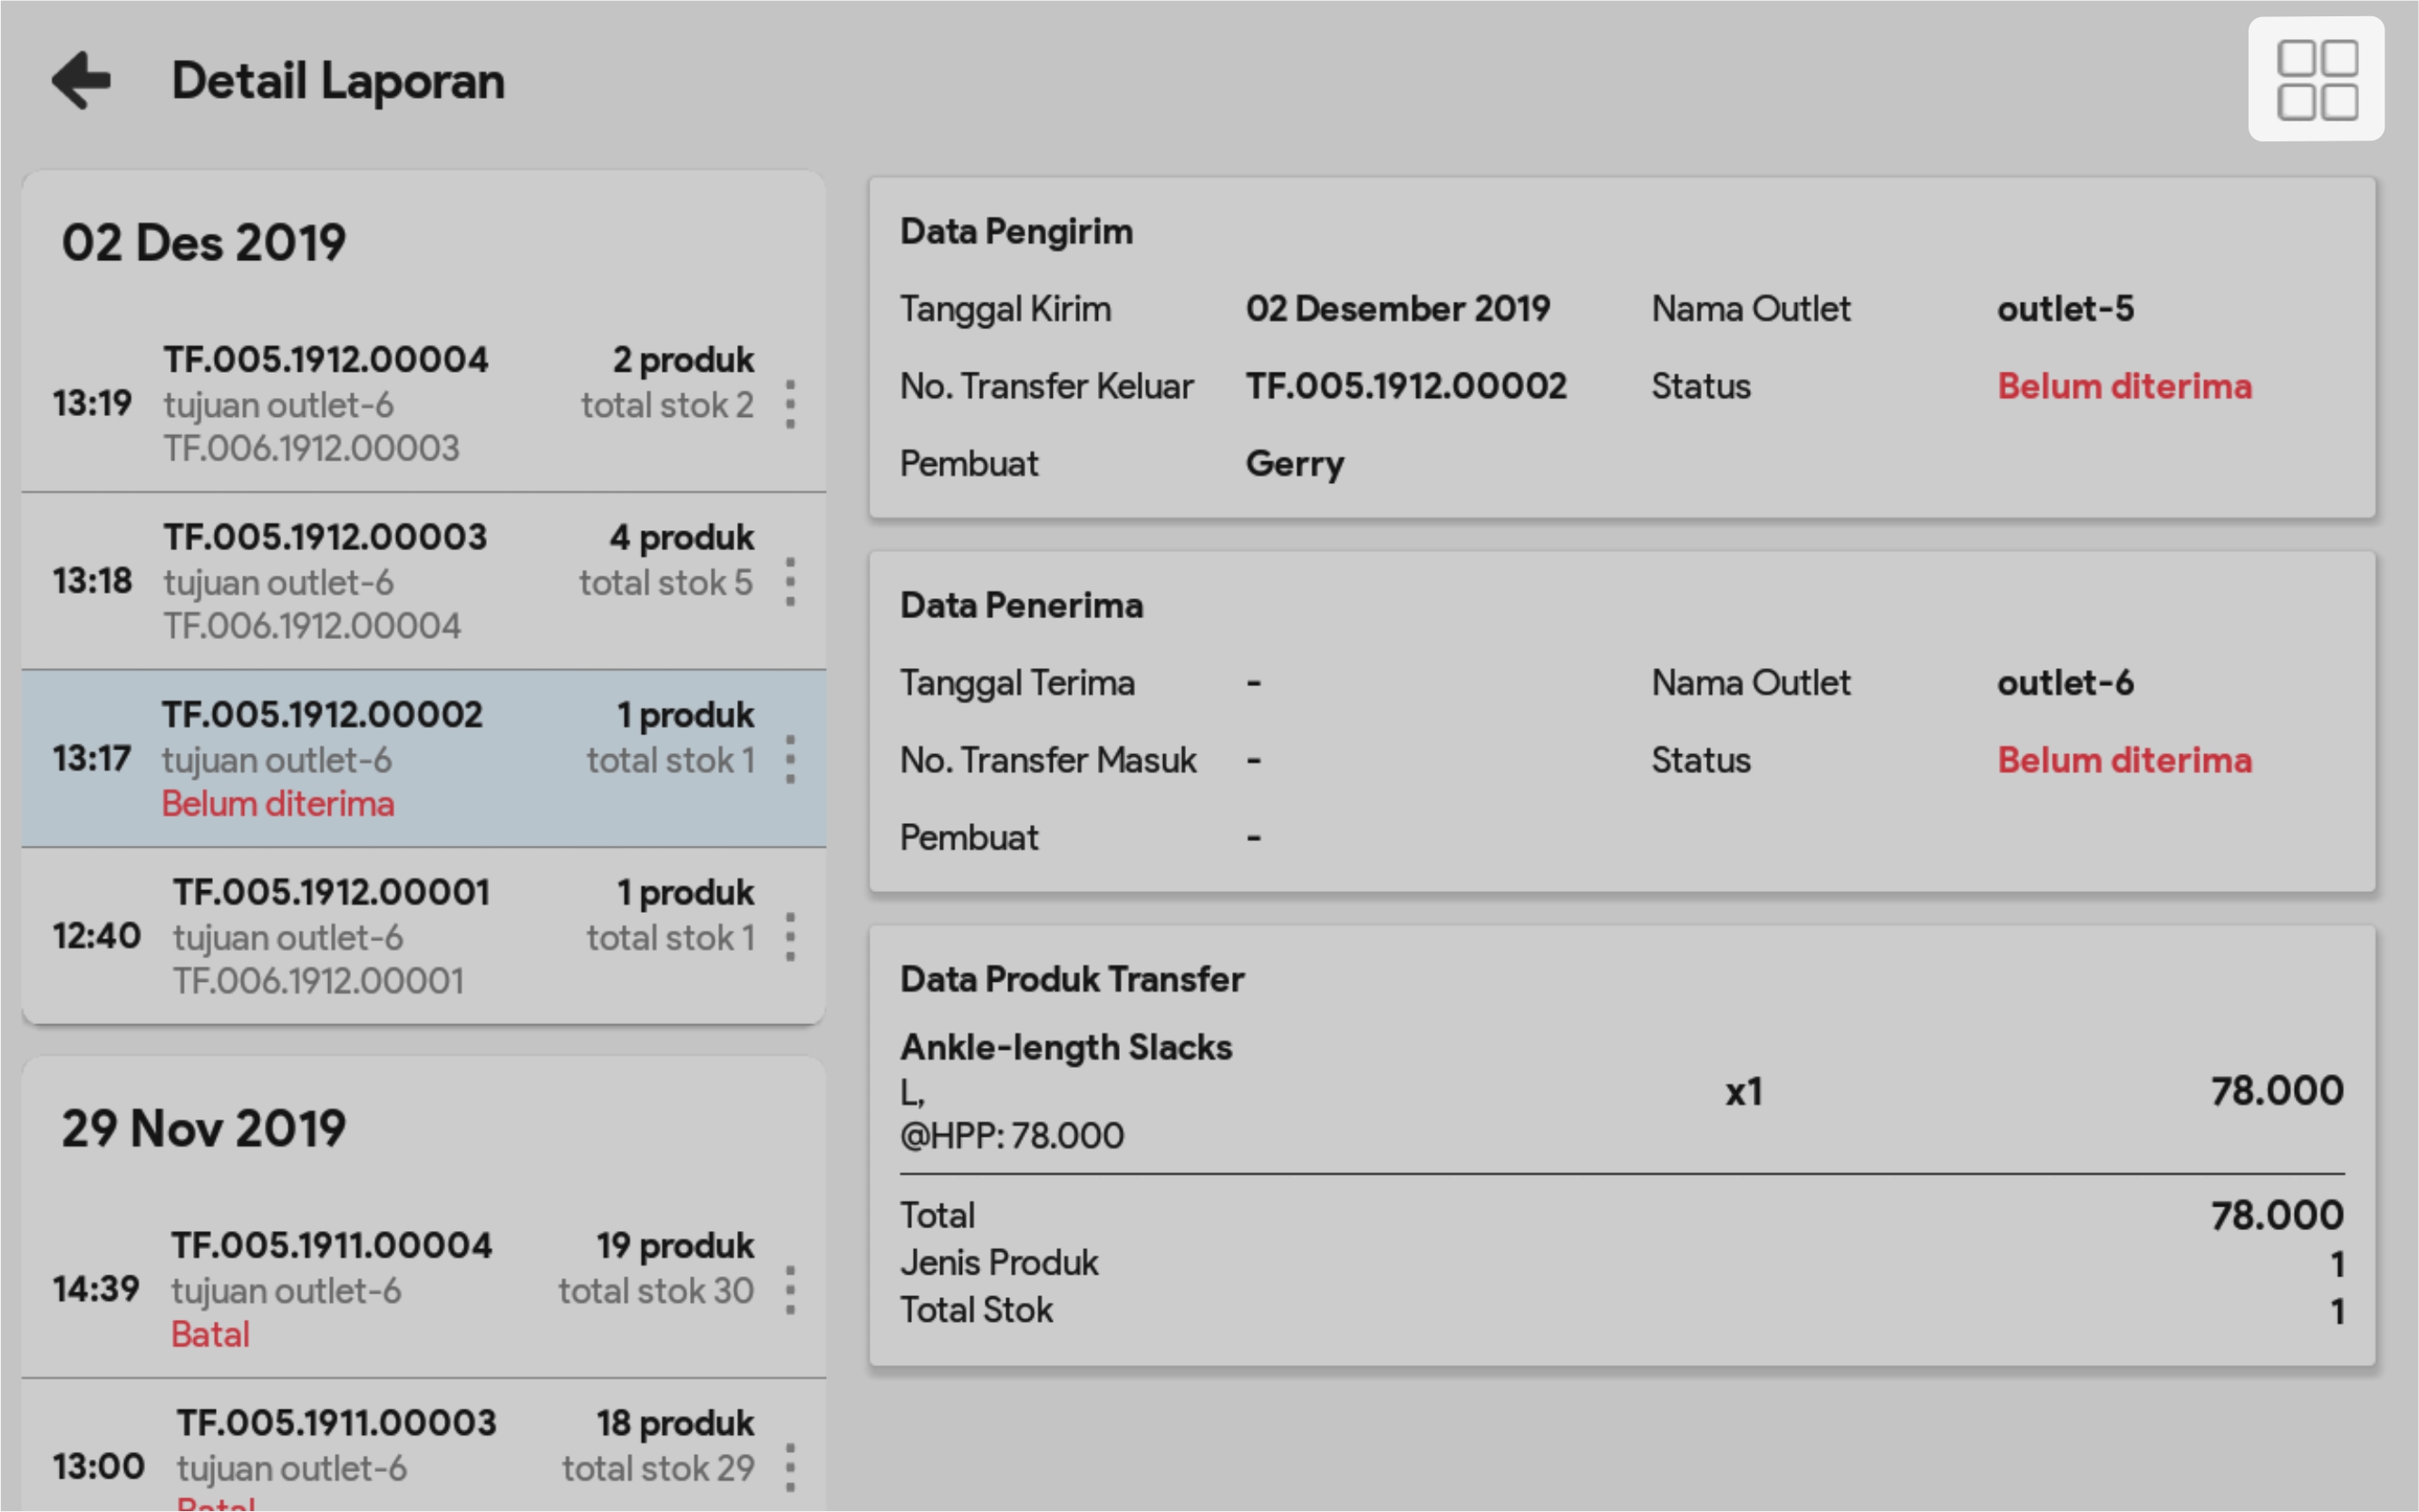Click the Data Penerima card heading

[x=1021, y=606]
